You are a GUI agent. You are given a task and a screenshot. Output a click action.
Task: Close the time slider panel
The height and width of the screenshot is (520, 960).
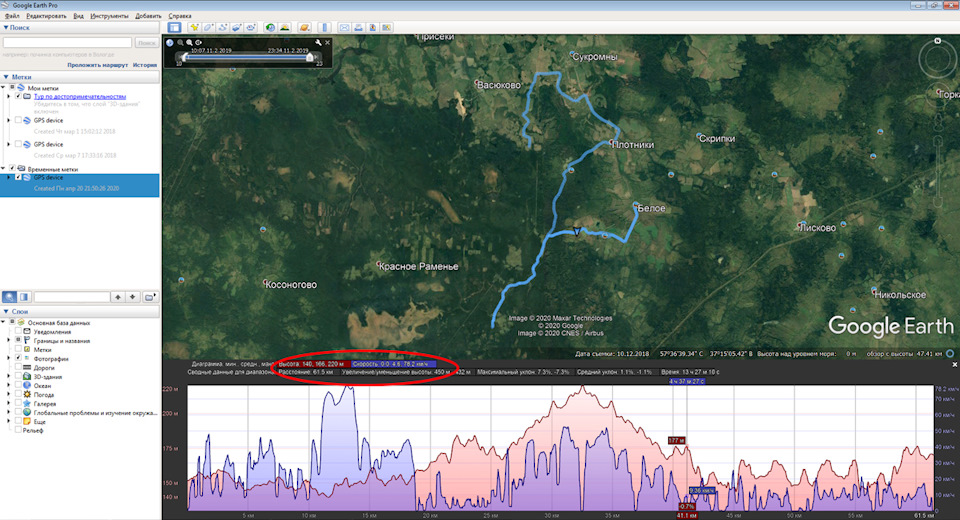point(328,42)
